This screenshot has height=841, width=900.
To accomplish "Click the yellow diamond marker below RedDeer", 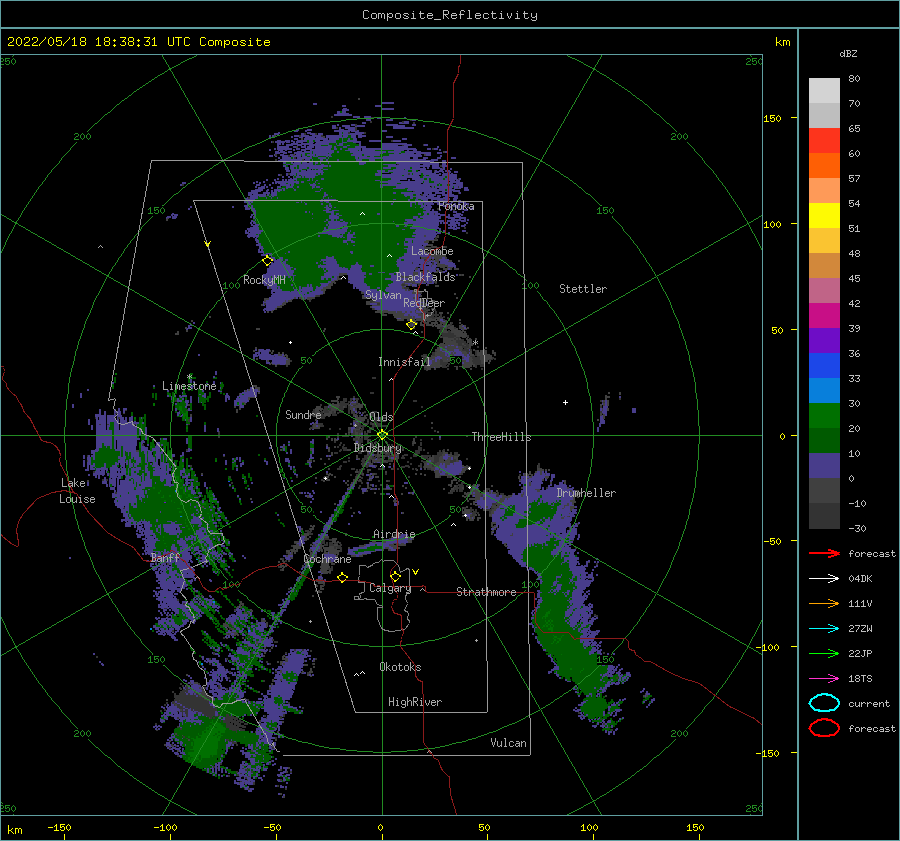I will 411,325.
